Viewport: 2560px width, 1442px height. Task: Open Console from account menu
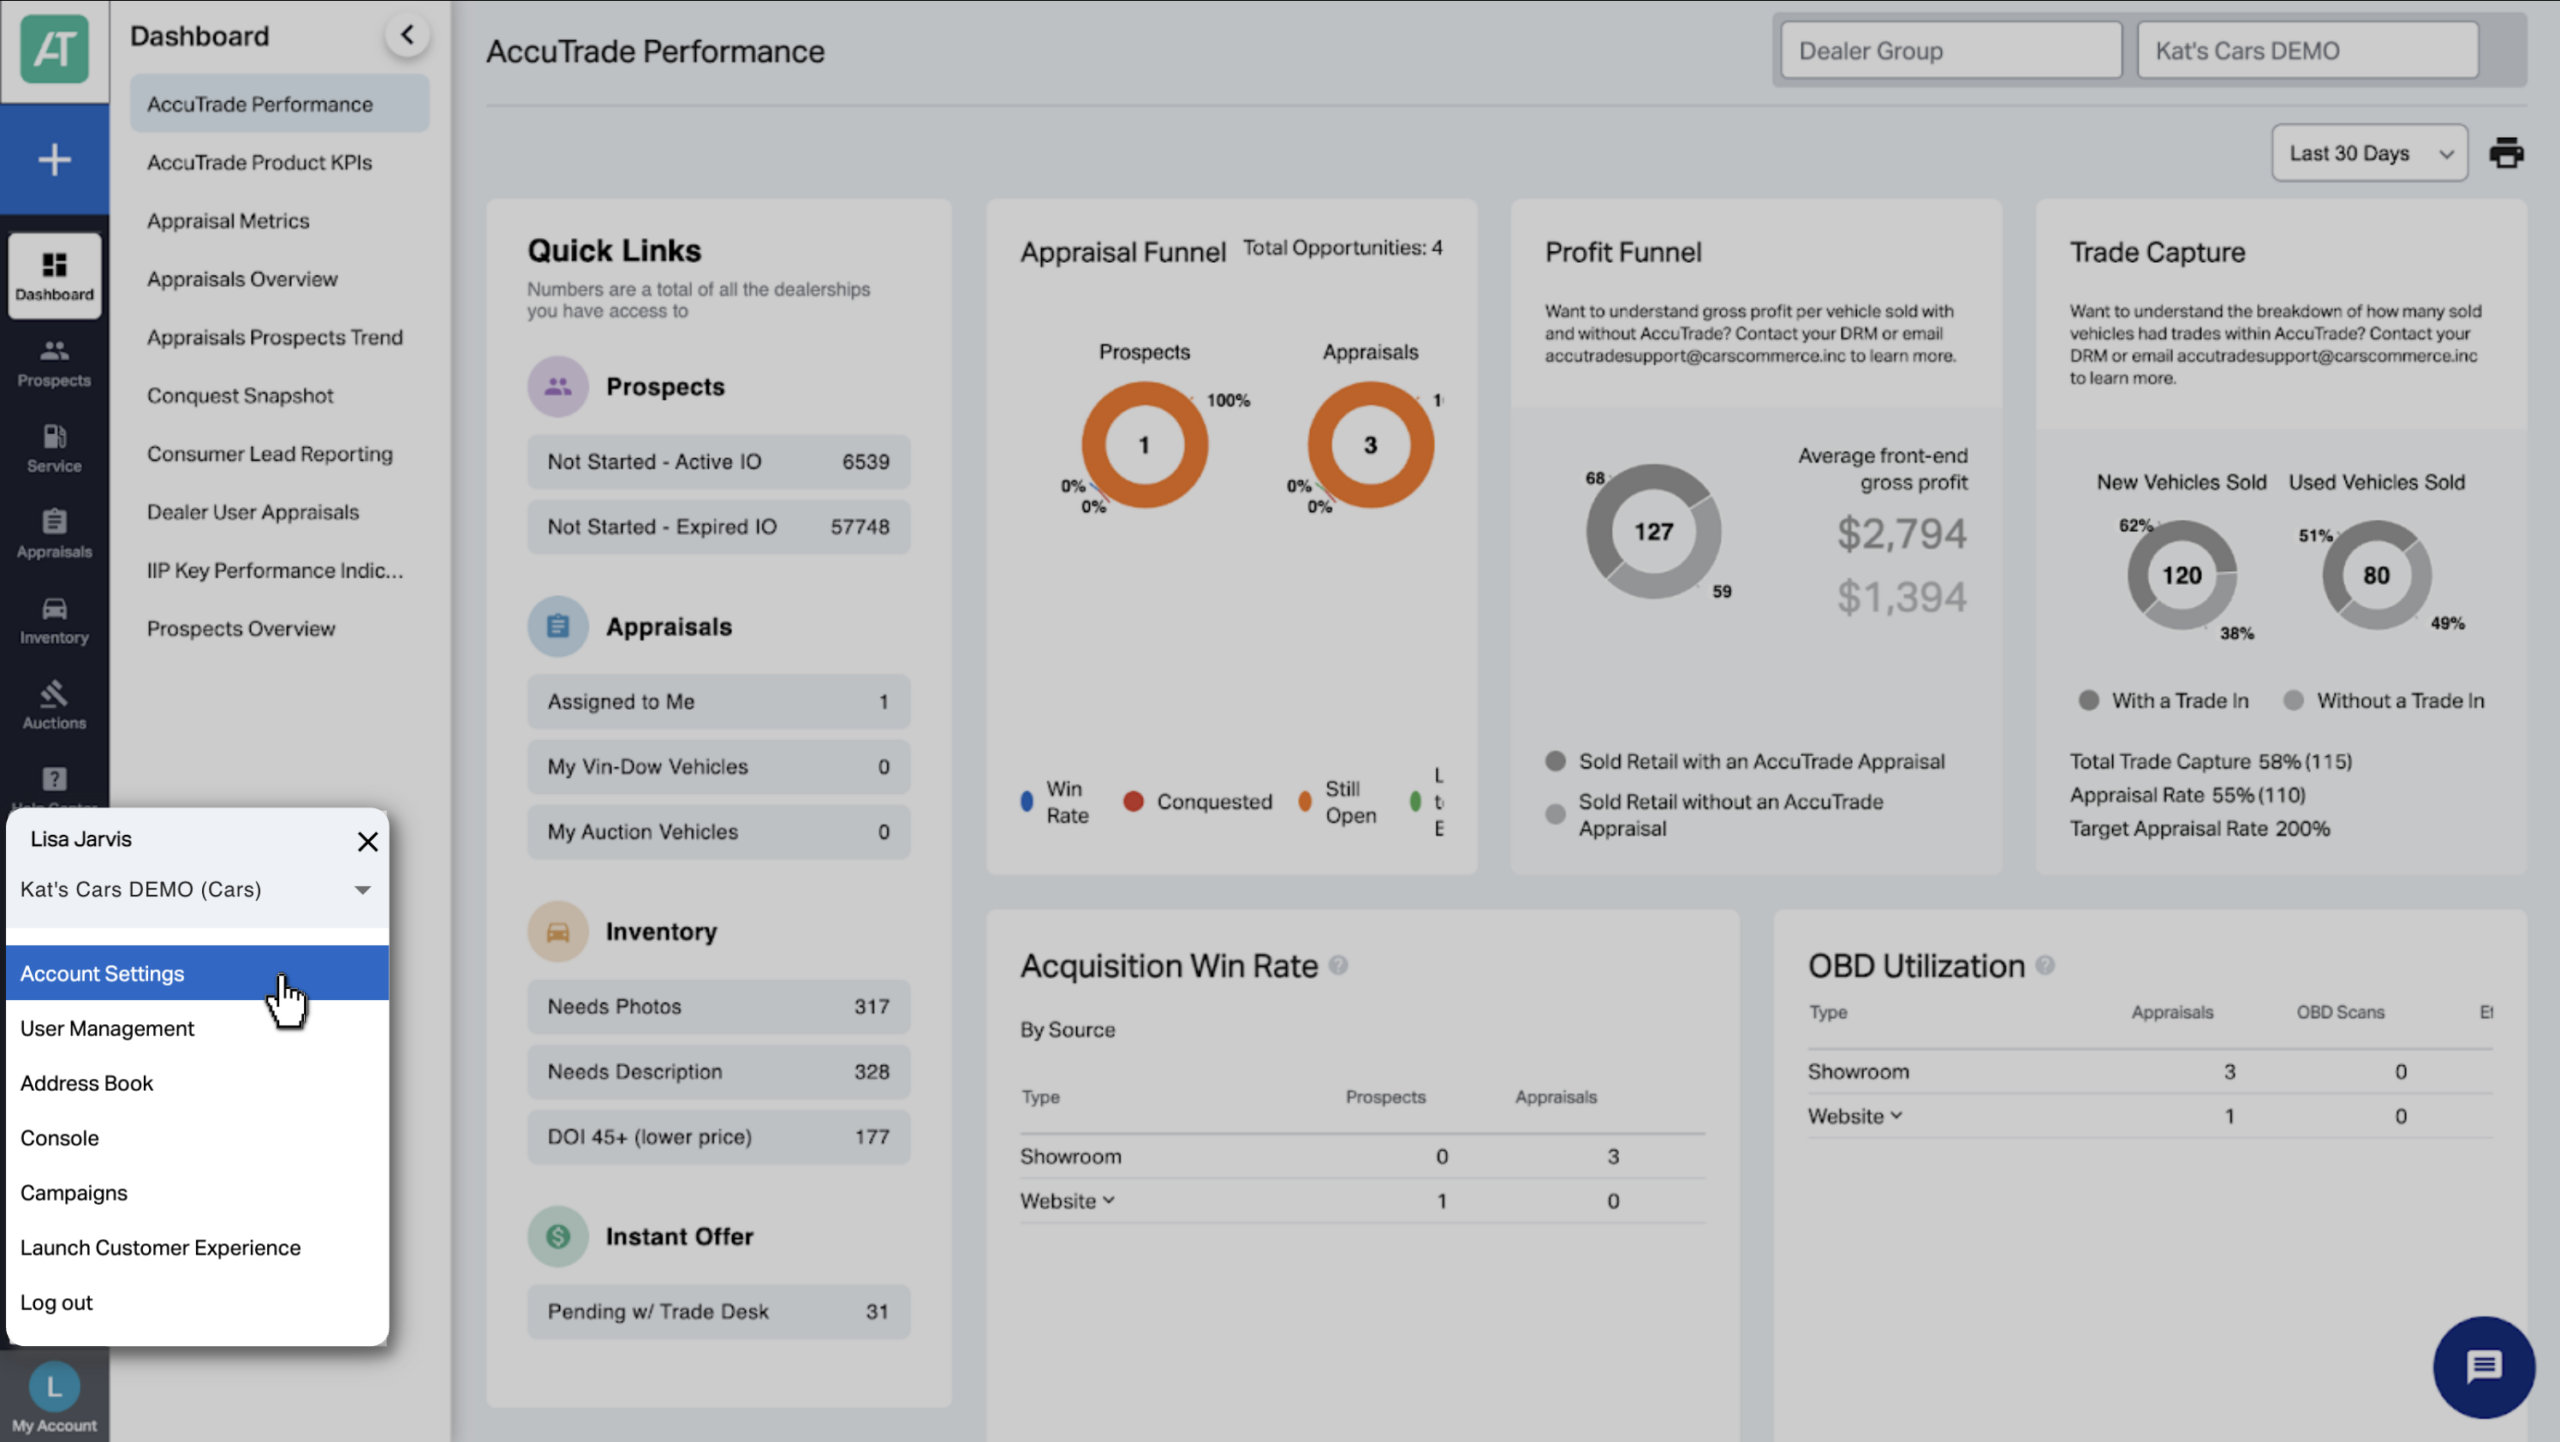click(x=197, y=1138)
